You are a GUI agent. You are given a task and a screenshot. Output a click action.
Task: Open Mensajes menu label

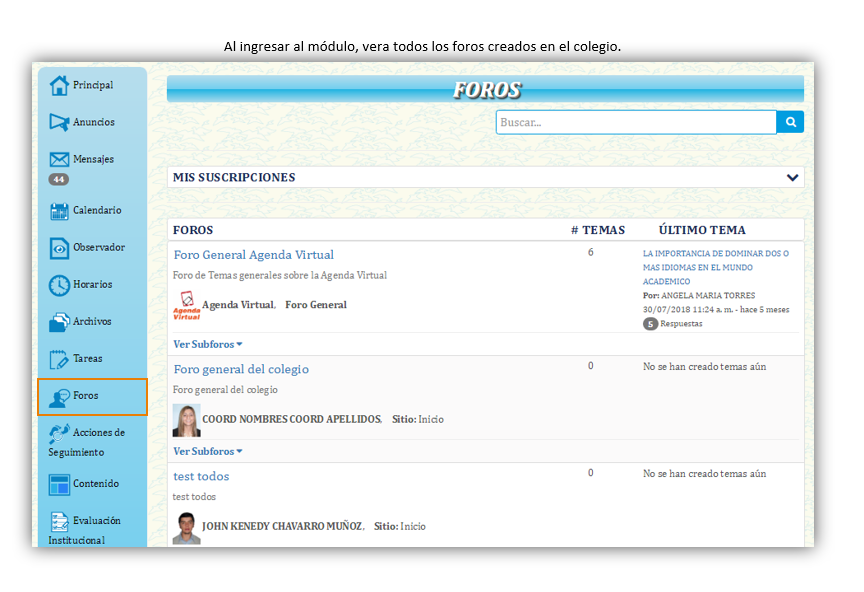[94, 159]
